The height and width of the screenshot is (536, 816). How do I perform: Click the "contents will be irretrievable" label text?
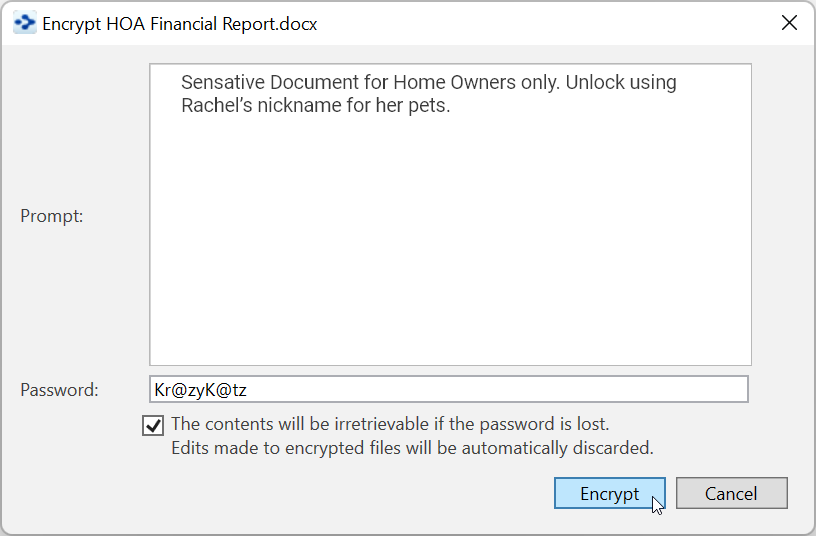click(390, 424)
